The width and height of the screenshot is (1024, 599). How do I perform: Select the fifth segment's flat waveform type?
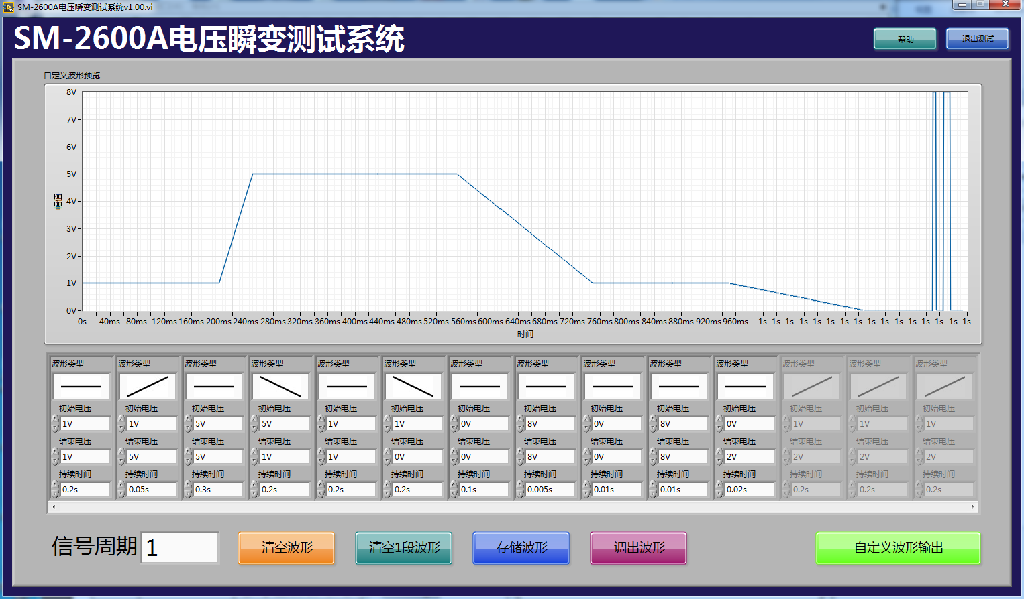(x=347, y=386)
